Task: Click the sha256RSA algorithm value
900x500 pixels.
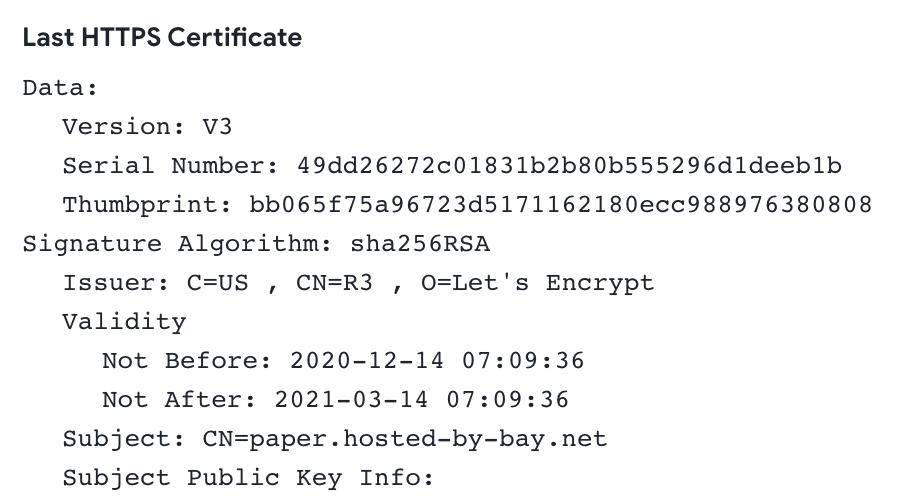Action: coord(420,244)
